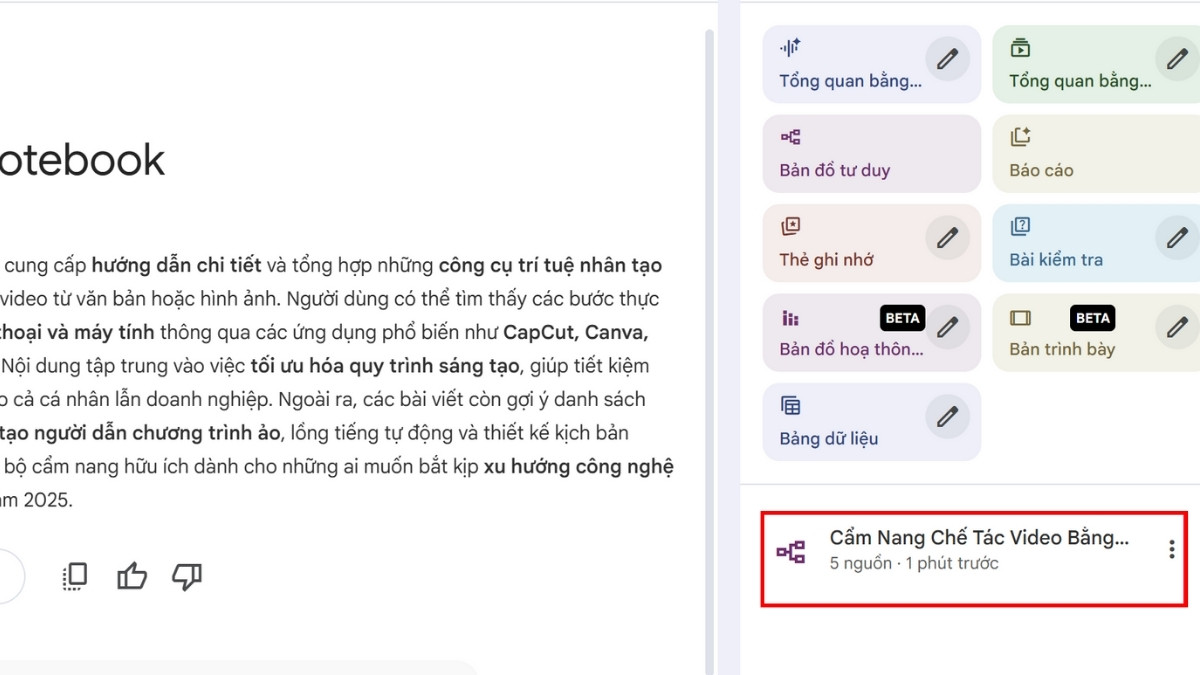
Task: Edit the Tổng quan bằng video card settings
Action: [1177, 60]
